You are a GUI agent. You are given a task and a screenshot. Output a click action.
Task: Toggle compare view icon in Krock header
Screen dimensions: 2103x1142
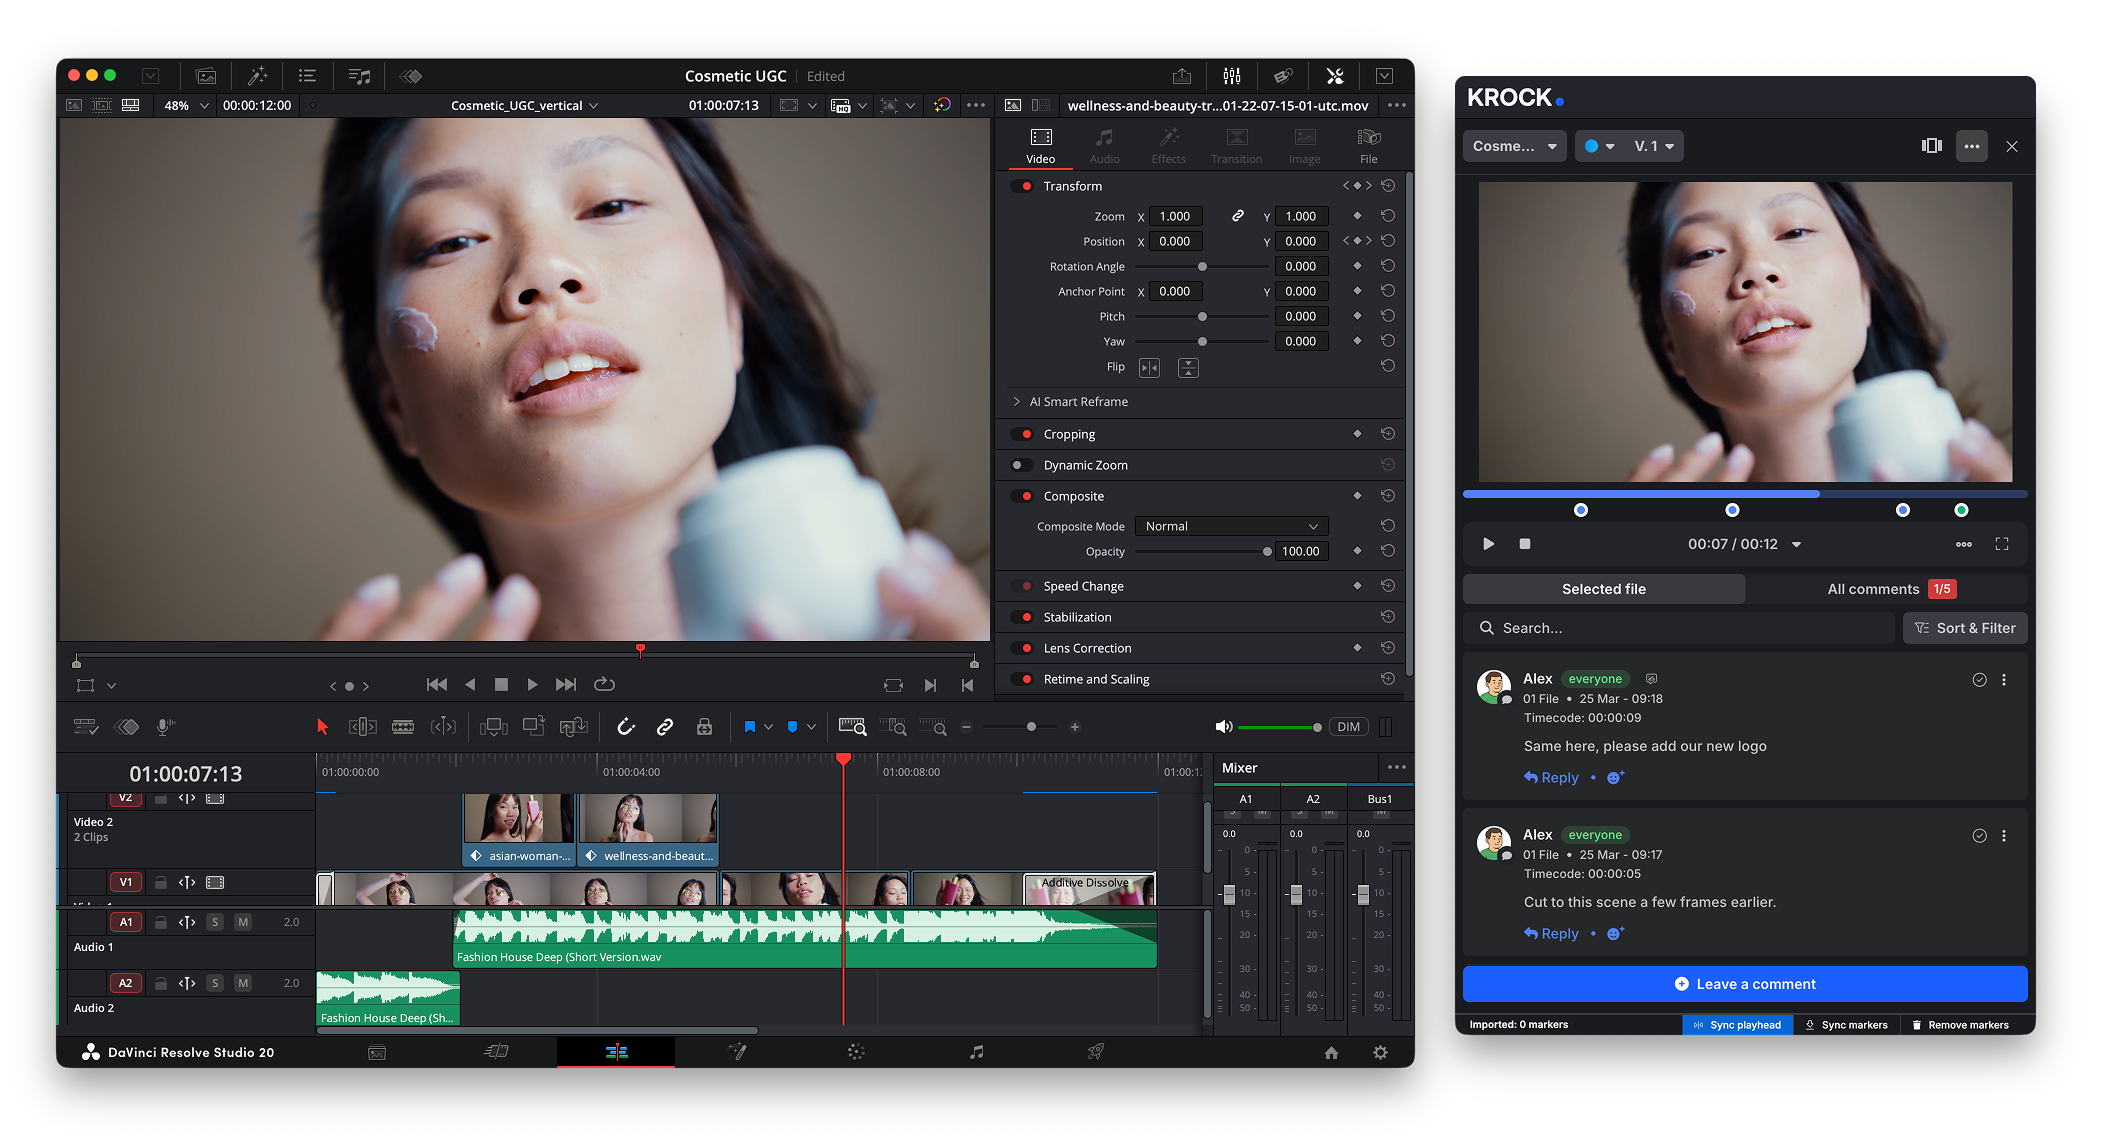1932,146
